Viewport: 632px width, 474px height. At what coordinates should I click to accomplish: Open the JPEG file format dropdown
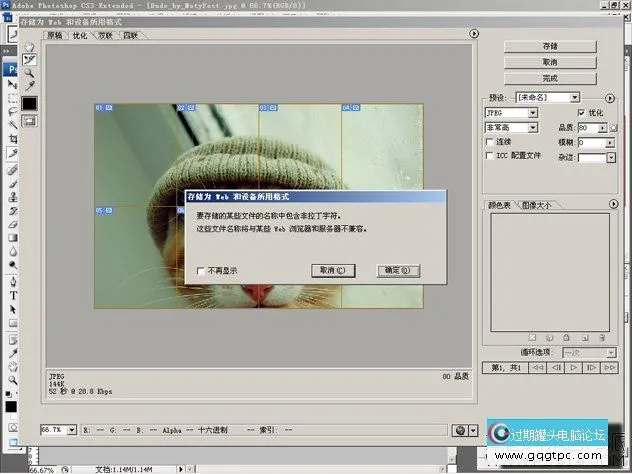tap(533, 113)
